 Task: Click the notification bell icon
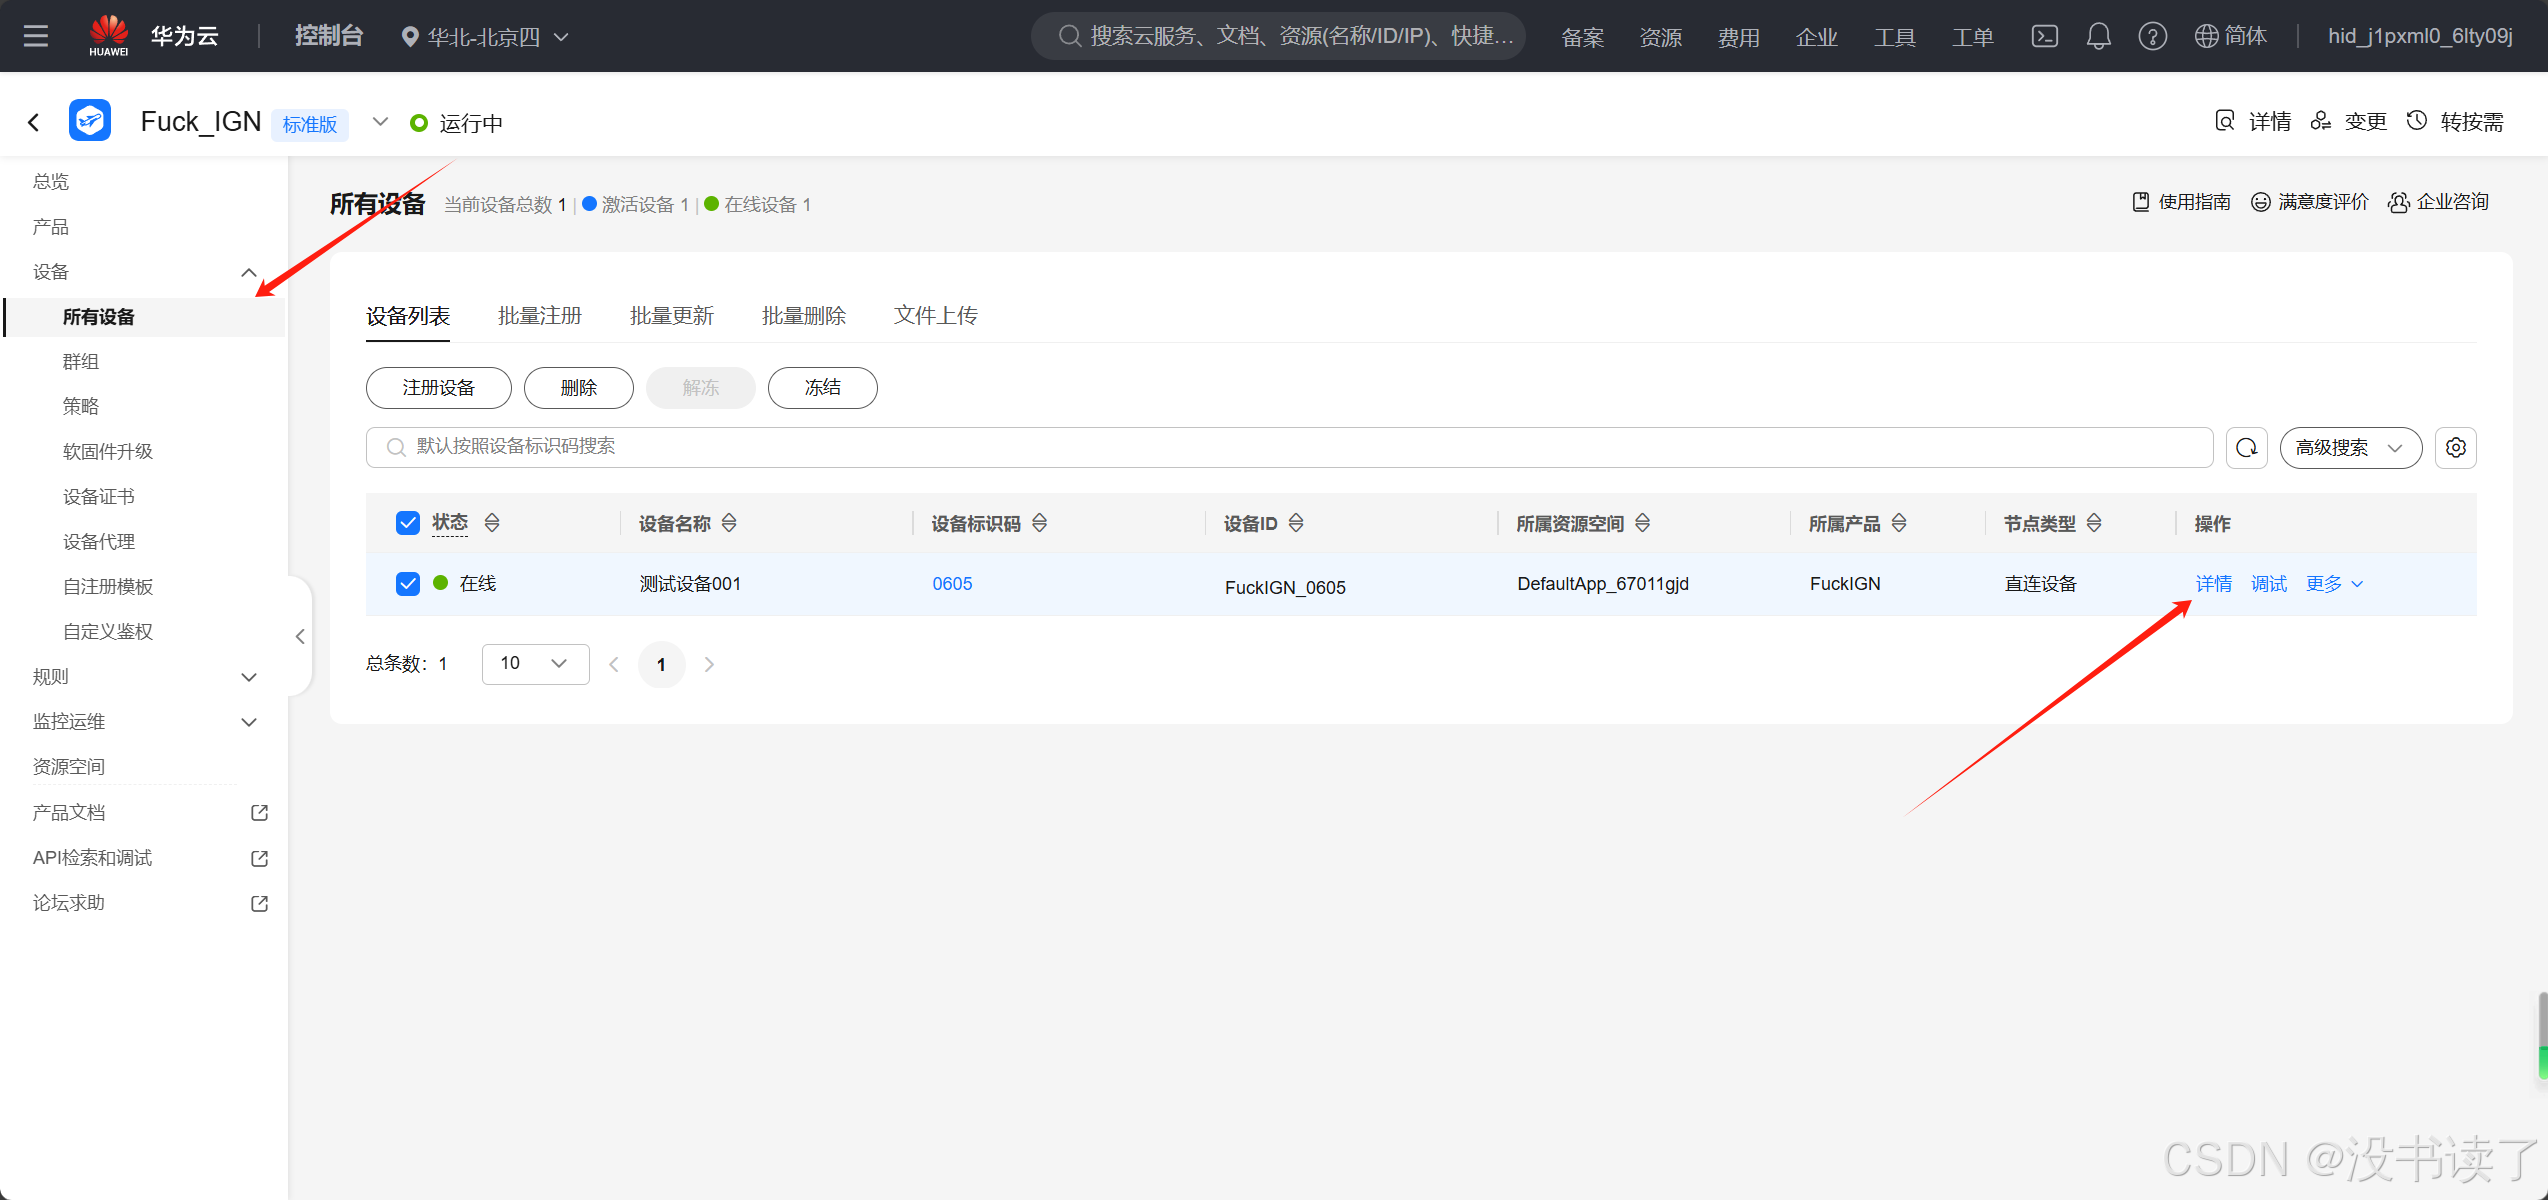point(2098,37)
